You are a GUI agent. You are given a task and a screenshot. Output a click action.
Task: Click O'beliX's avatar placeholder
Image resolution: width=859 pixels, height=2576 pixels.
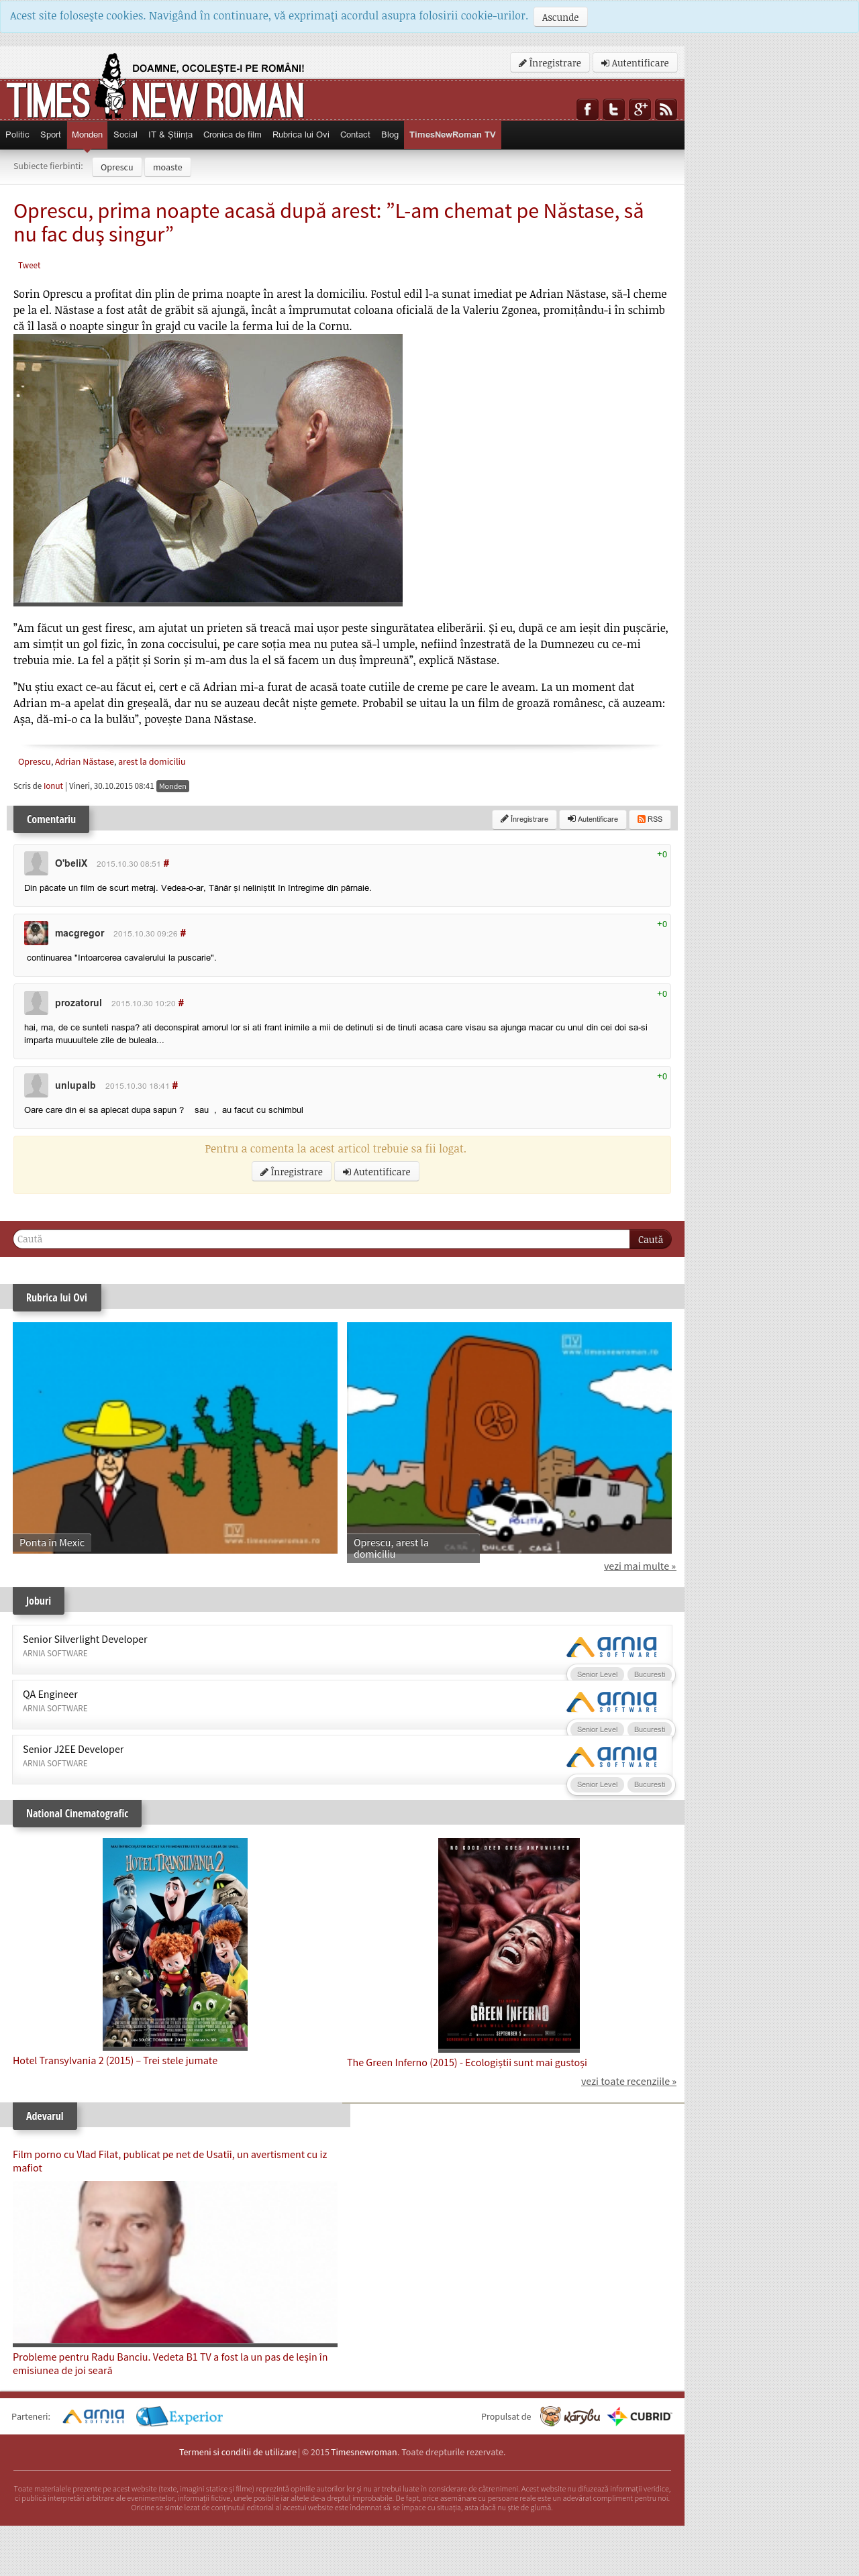tap(36, 863)
